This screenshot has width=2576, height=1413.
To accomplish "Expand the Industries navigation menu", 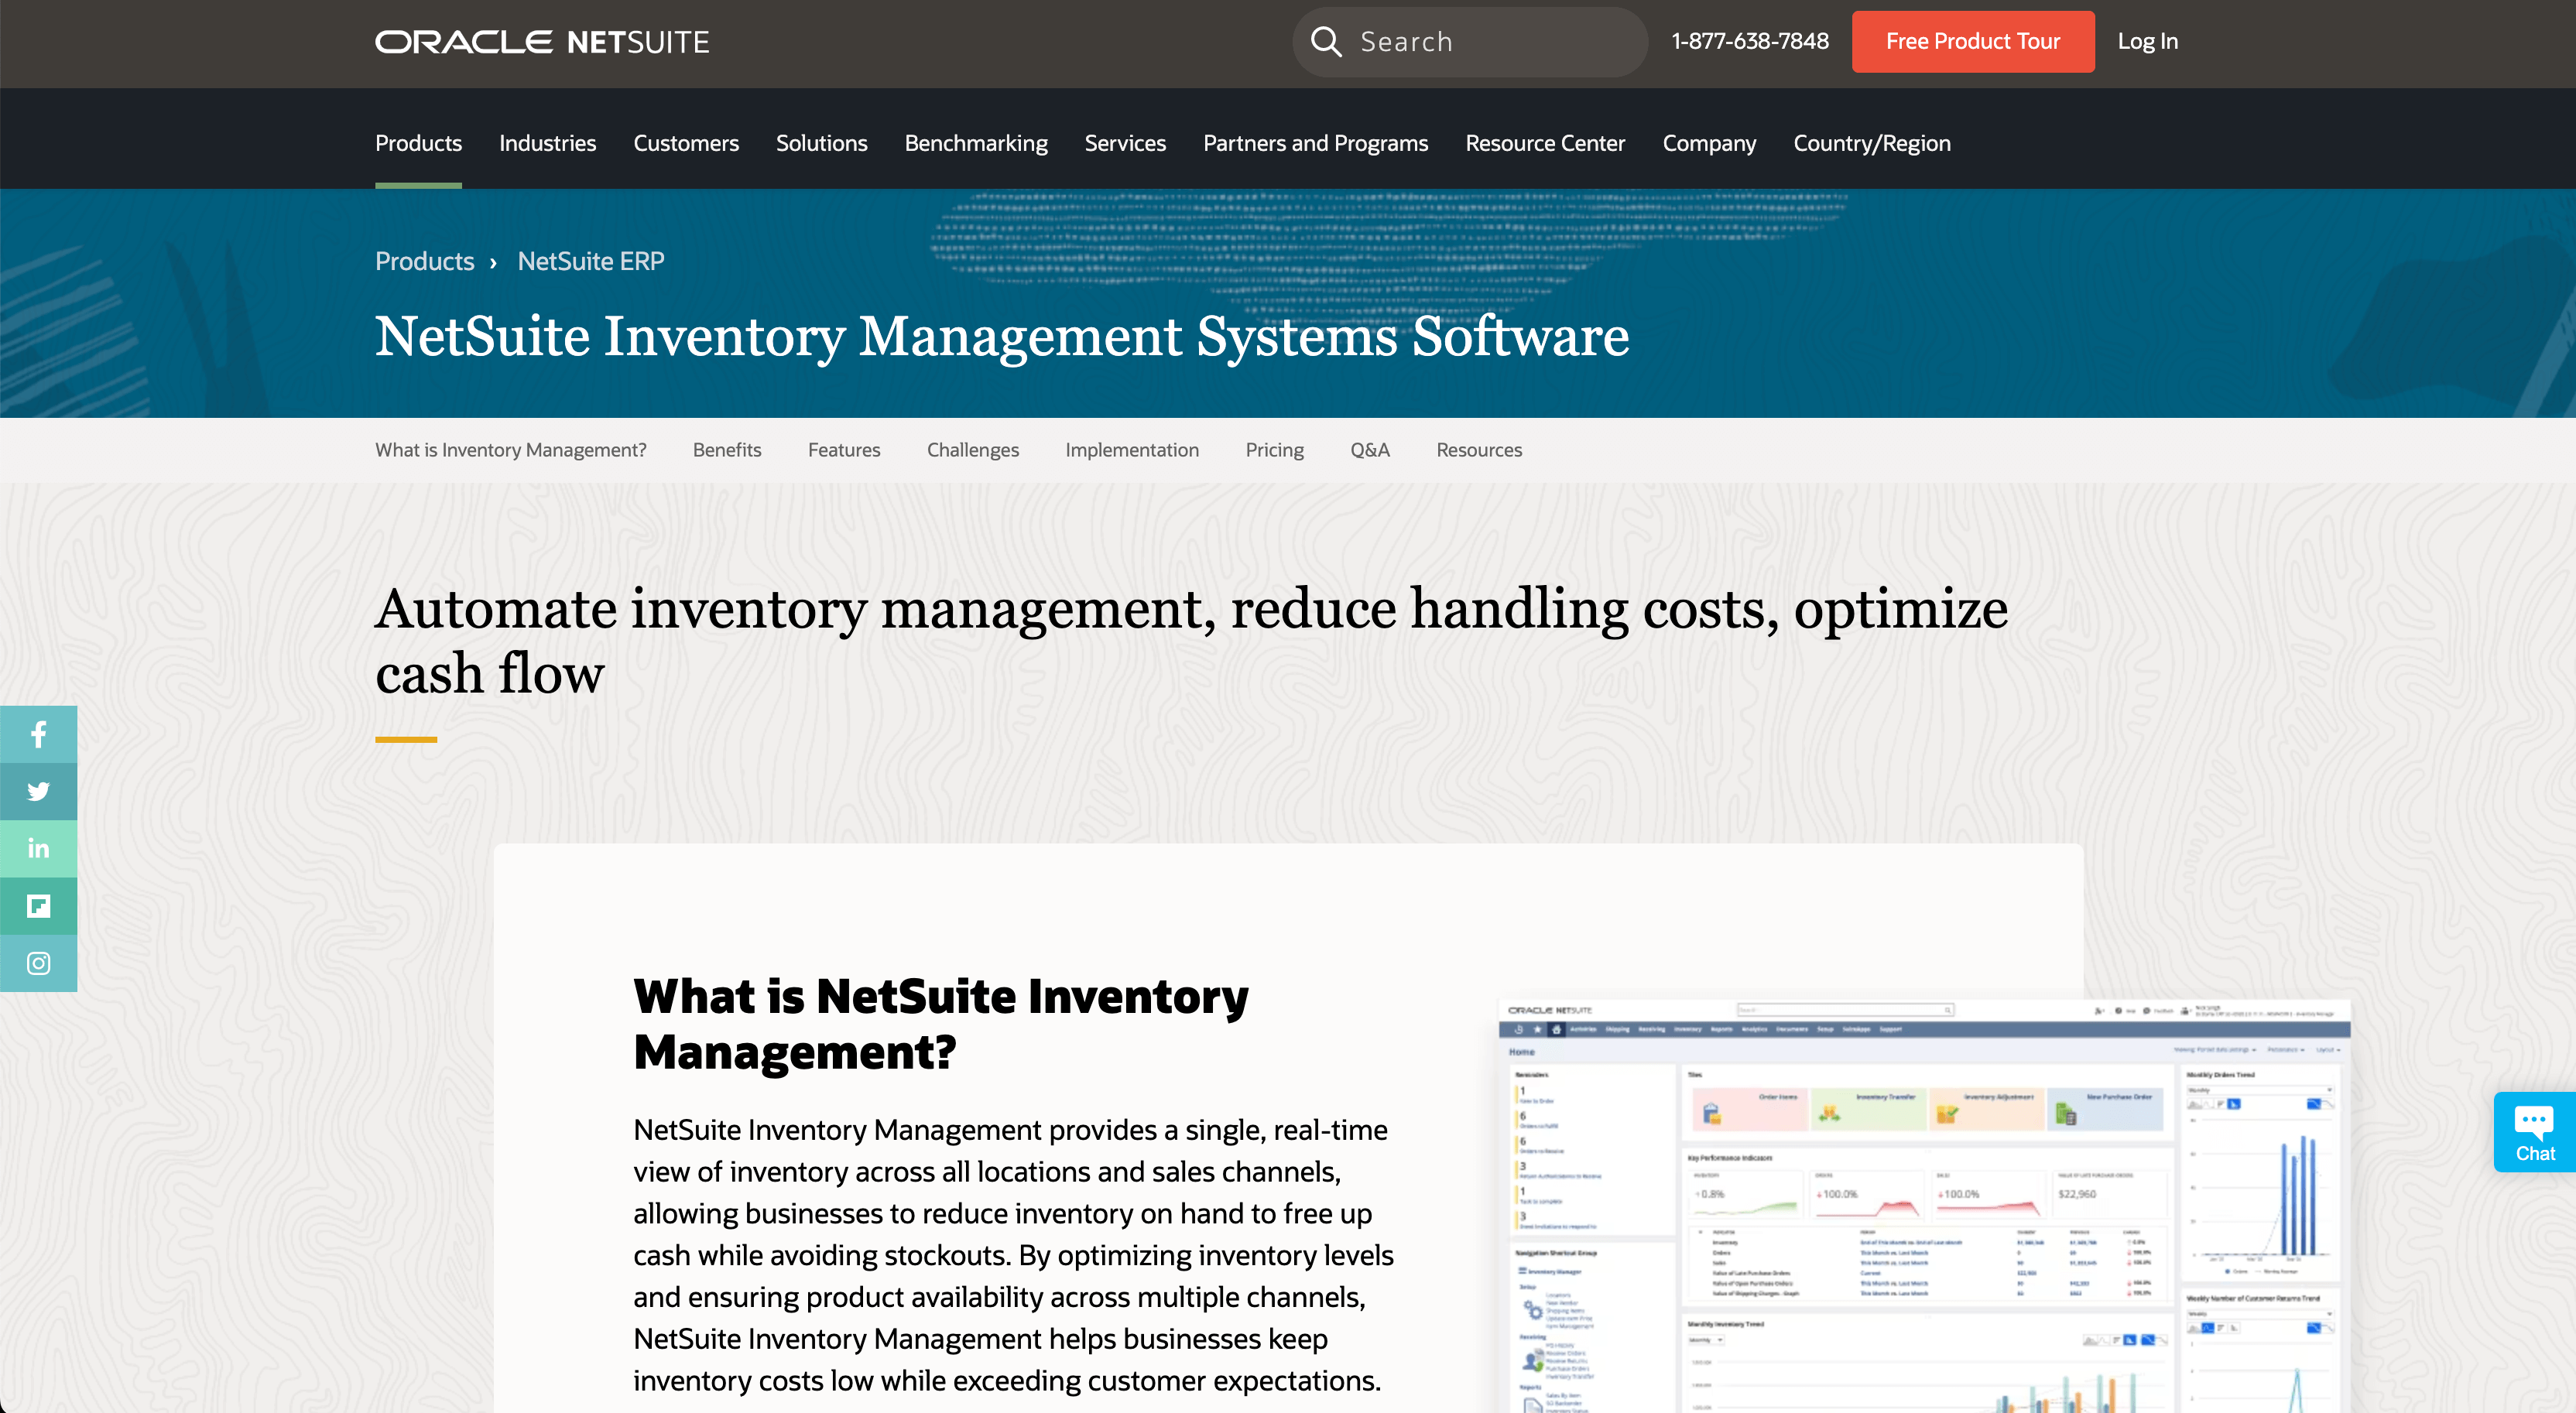I will point(547,143).
